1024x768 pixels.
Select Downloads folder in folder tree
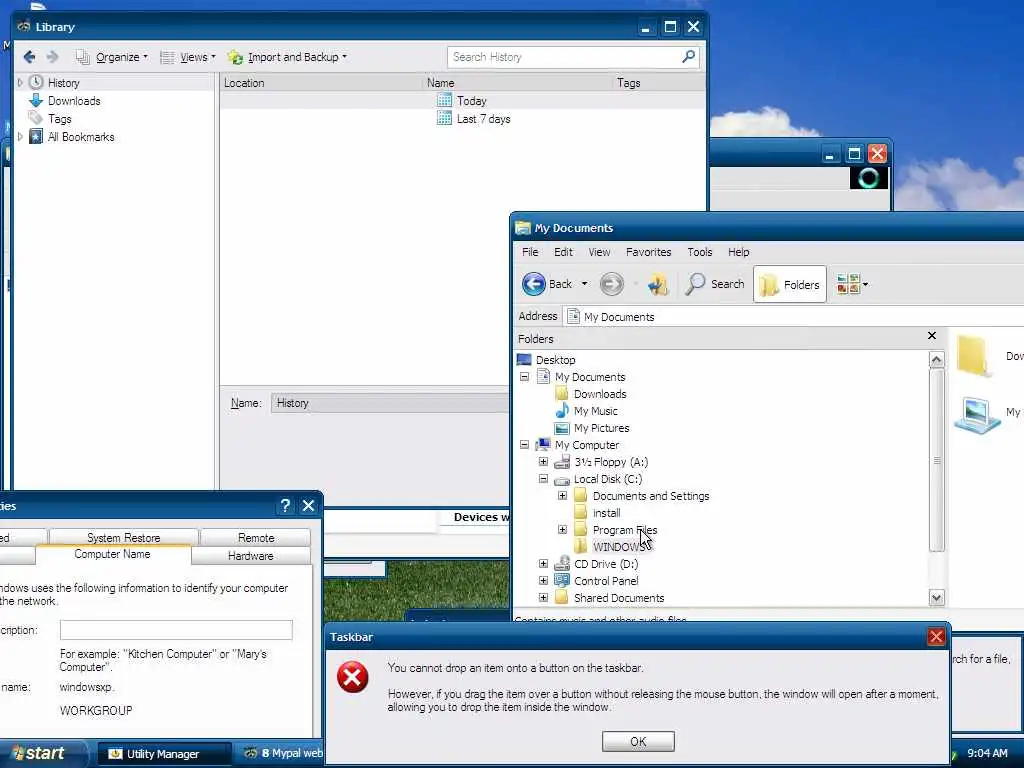click(600, 394)
